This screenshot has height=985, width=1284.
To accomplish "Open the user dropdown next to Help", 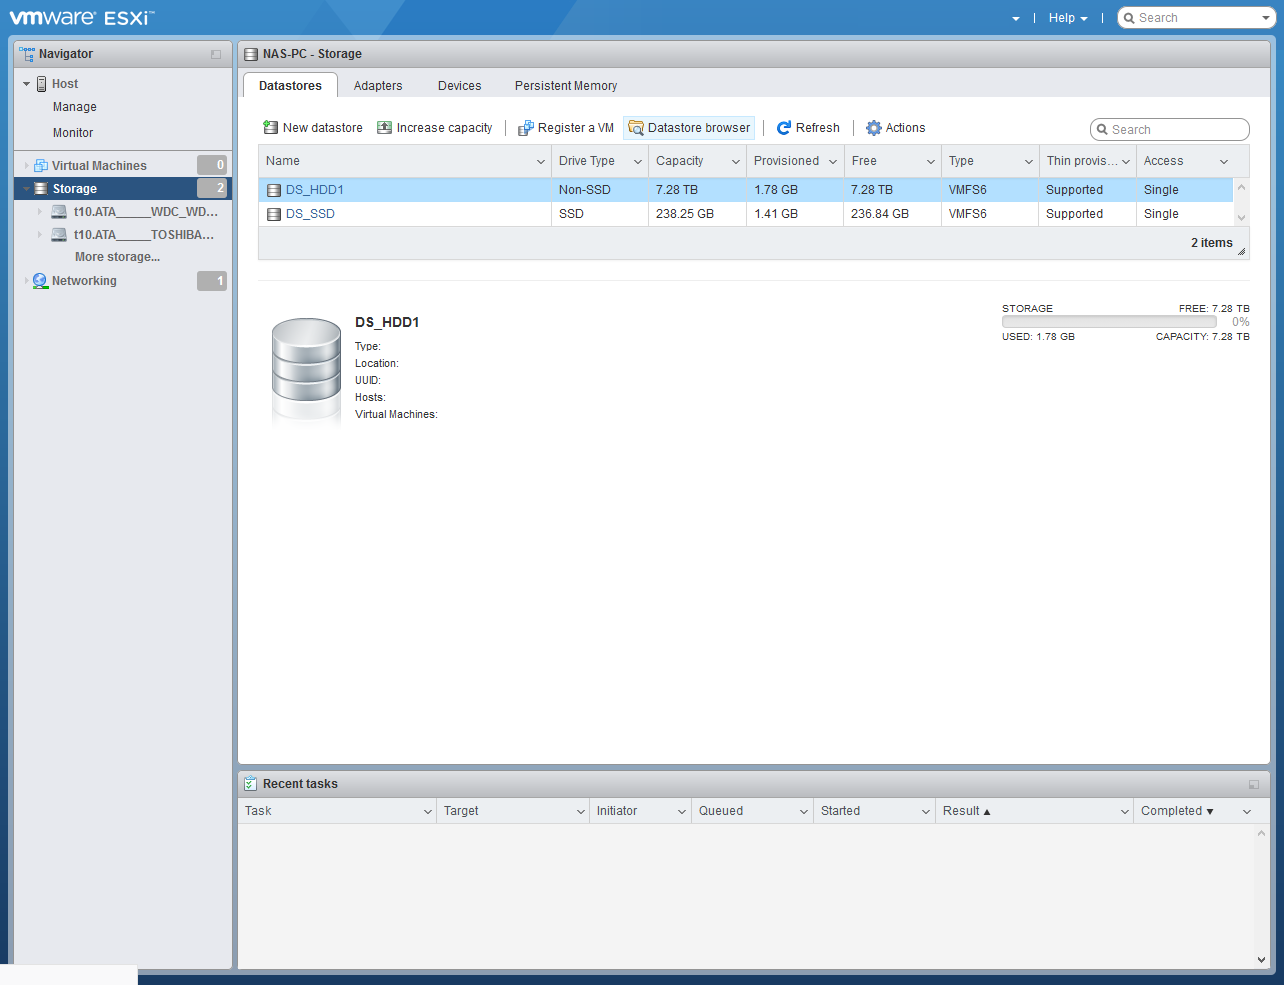I will tap(1016, 18).
